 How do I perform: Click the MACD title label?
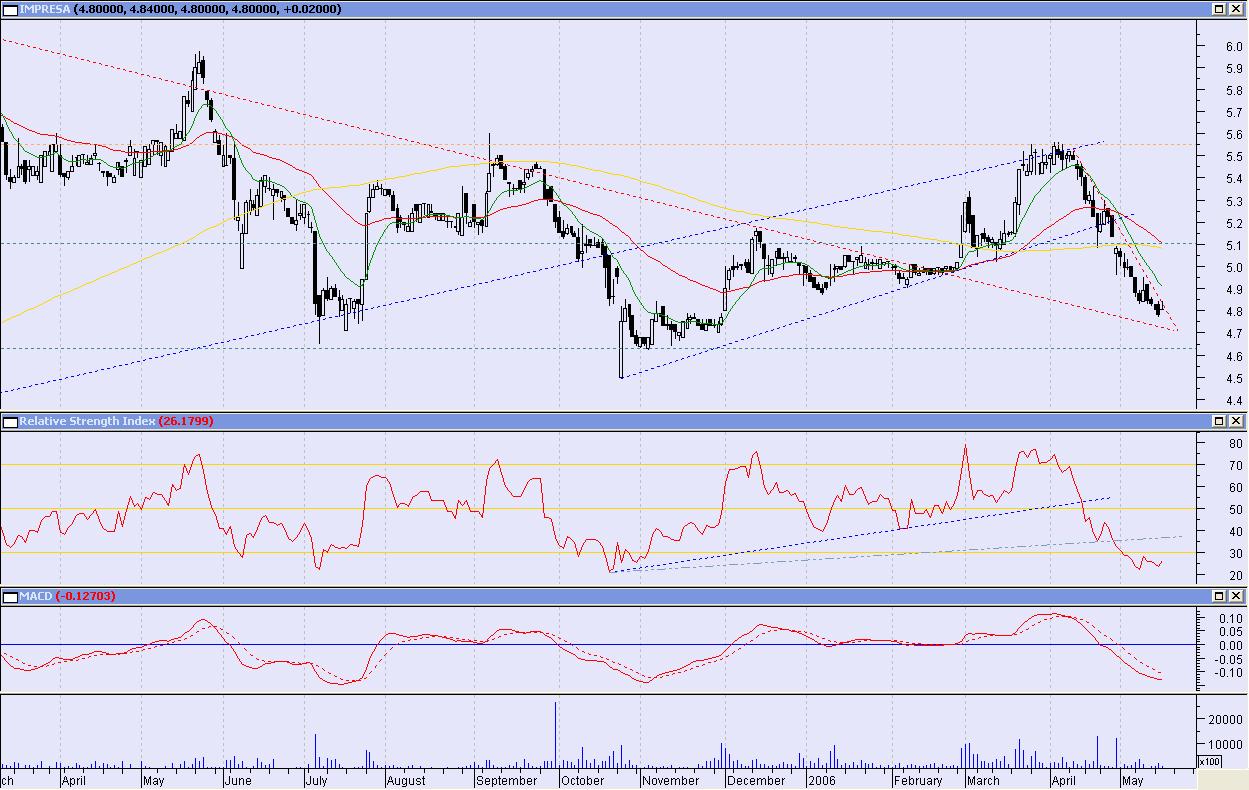36,596
